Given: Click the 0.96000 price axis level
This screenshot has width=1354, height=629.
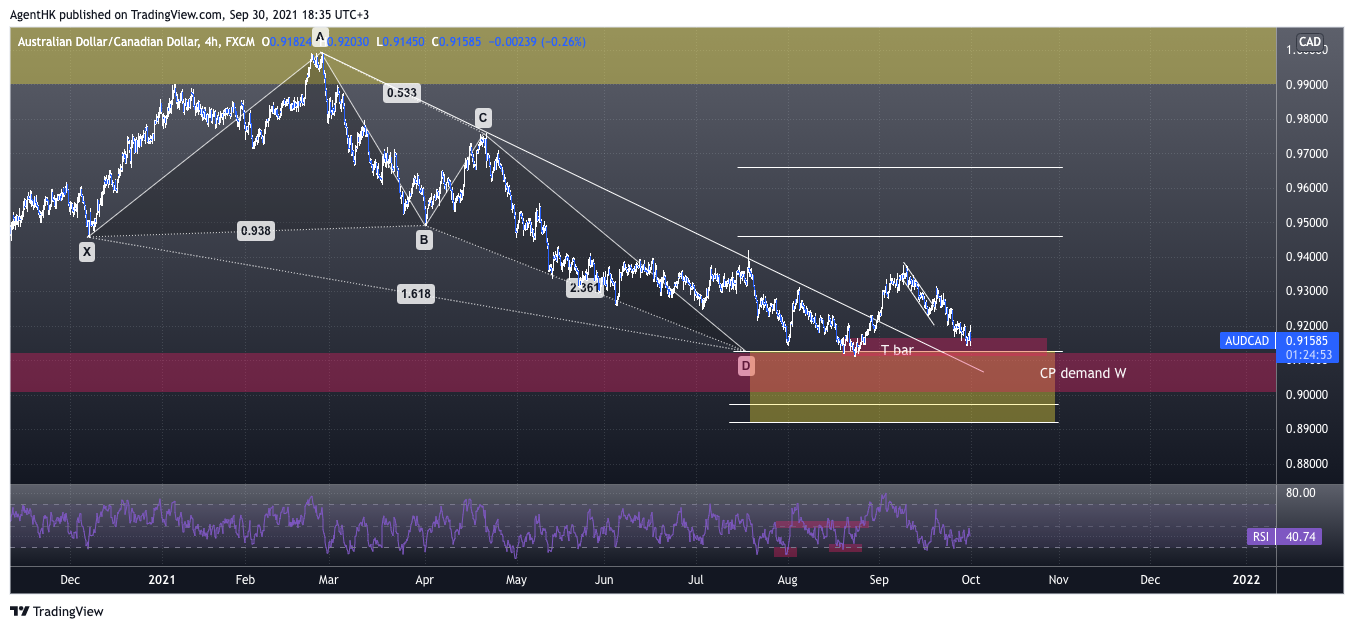Looking at the screenshot, I should pos(1306,188).
